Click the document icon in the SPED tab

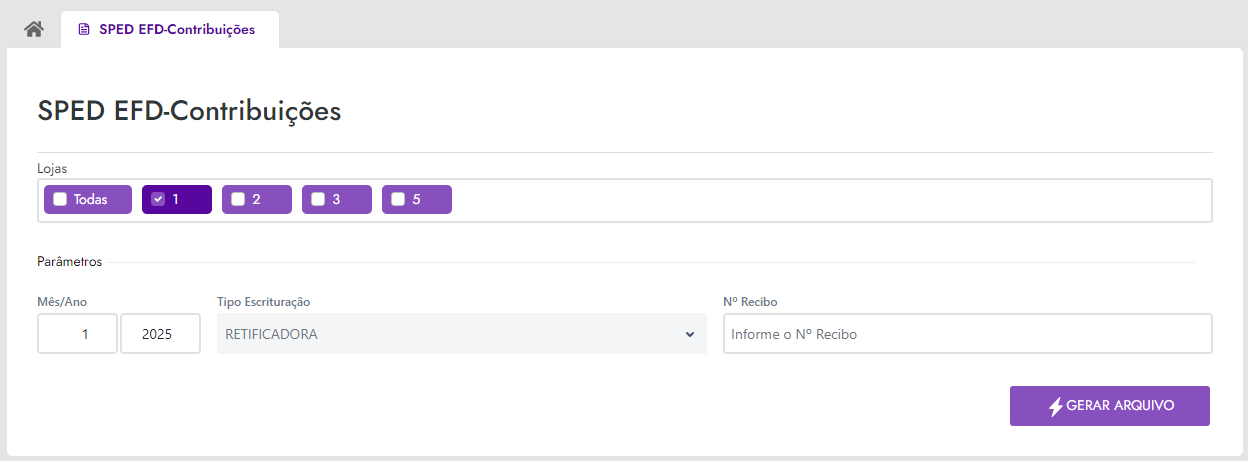tap(84, 30)
